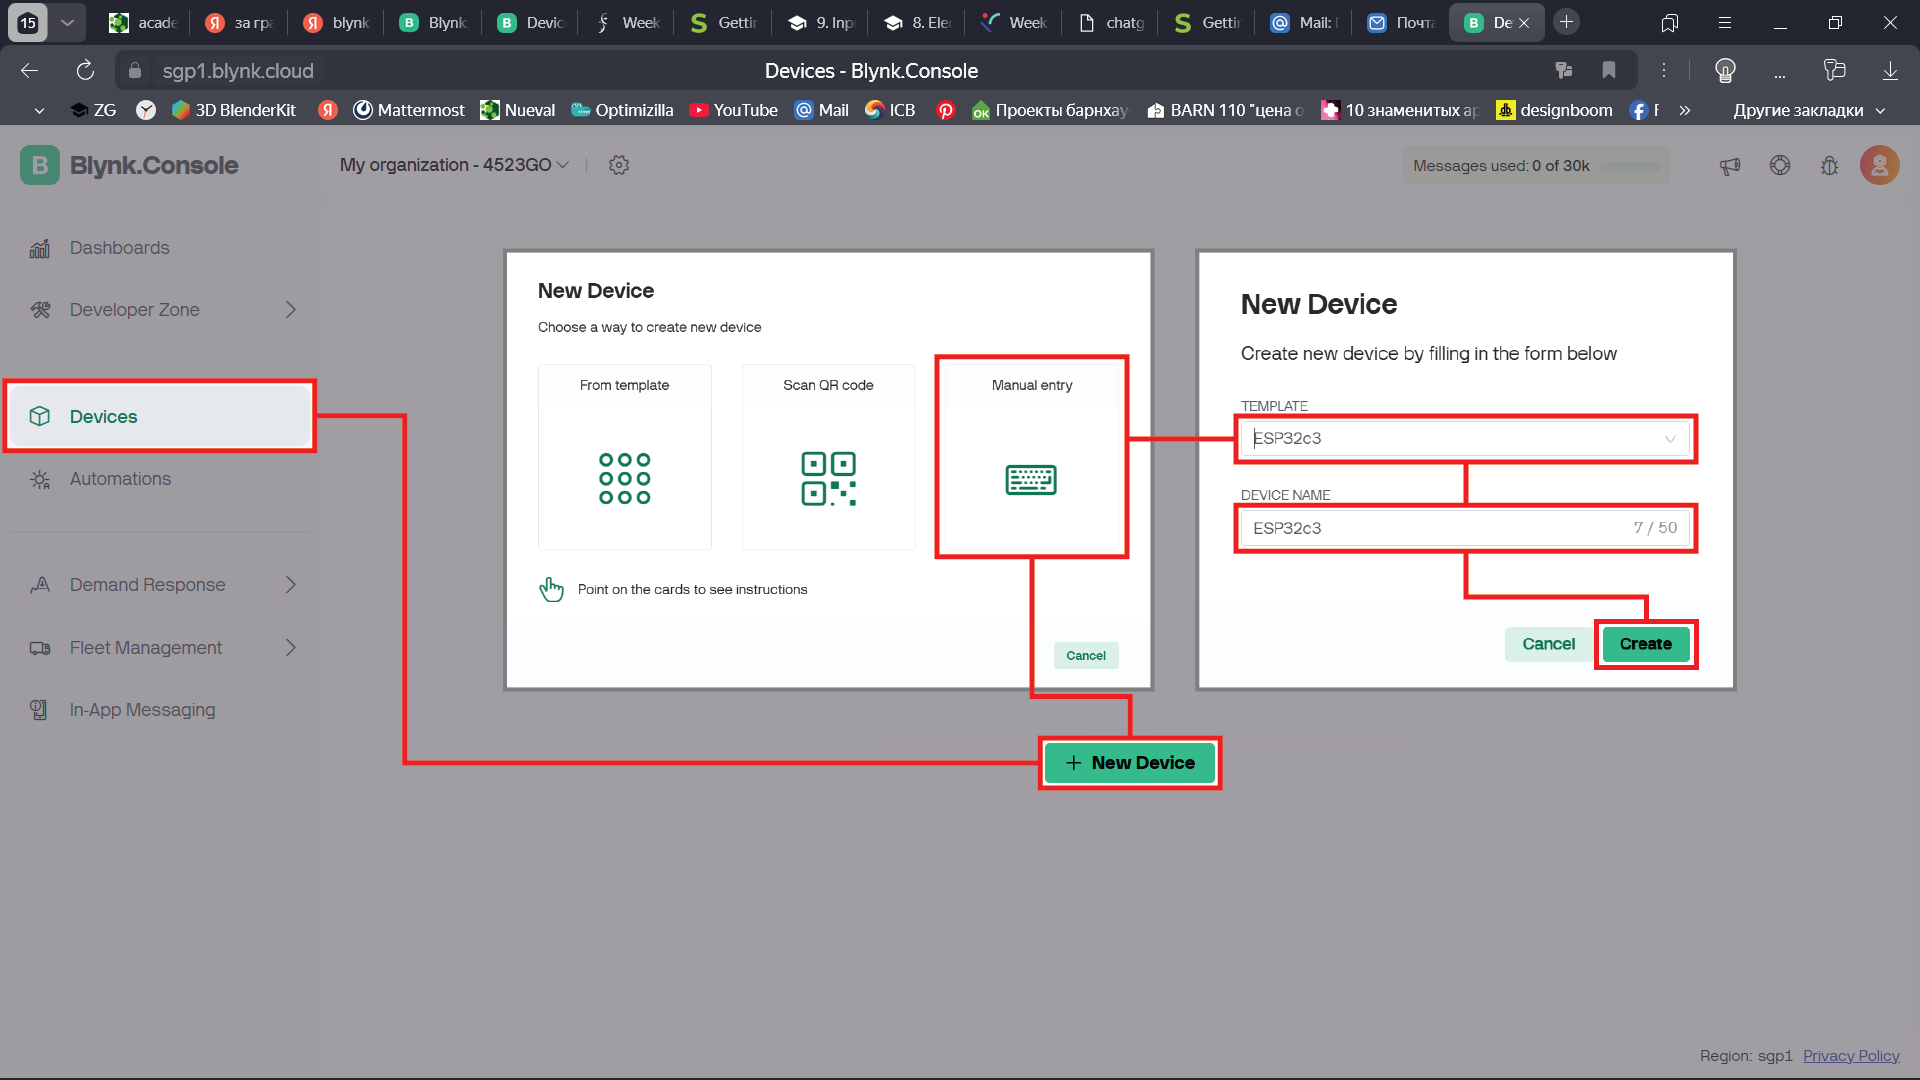The height and width of the screenshot is (1080, 1920).
Task: Open the Pinterest bookmark icon
Action: (x=945, y=110)
